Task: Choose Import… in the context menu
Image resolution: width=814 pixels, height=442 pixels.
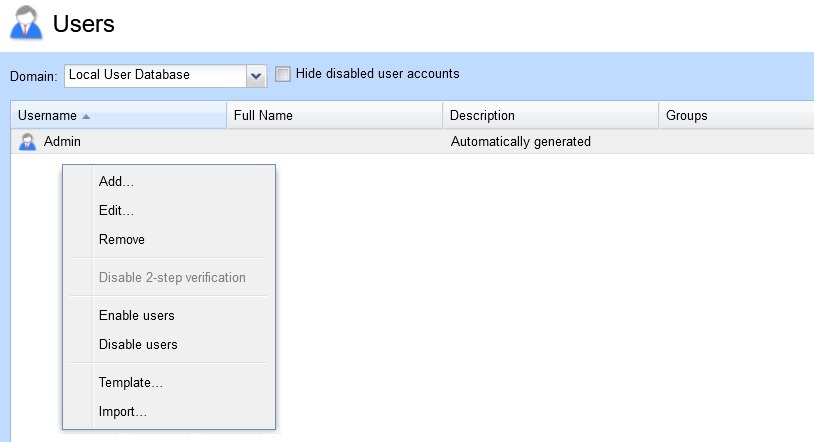Action: pyautogui.click(x=123, y=412)
